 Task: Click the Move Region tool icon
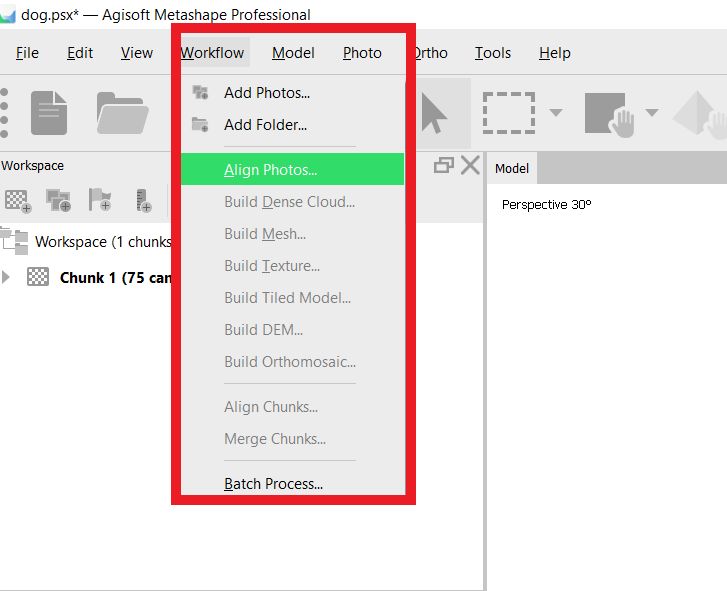tap(609, 112)
